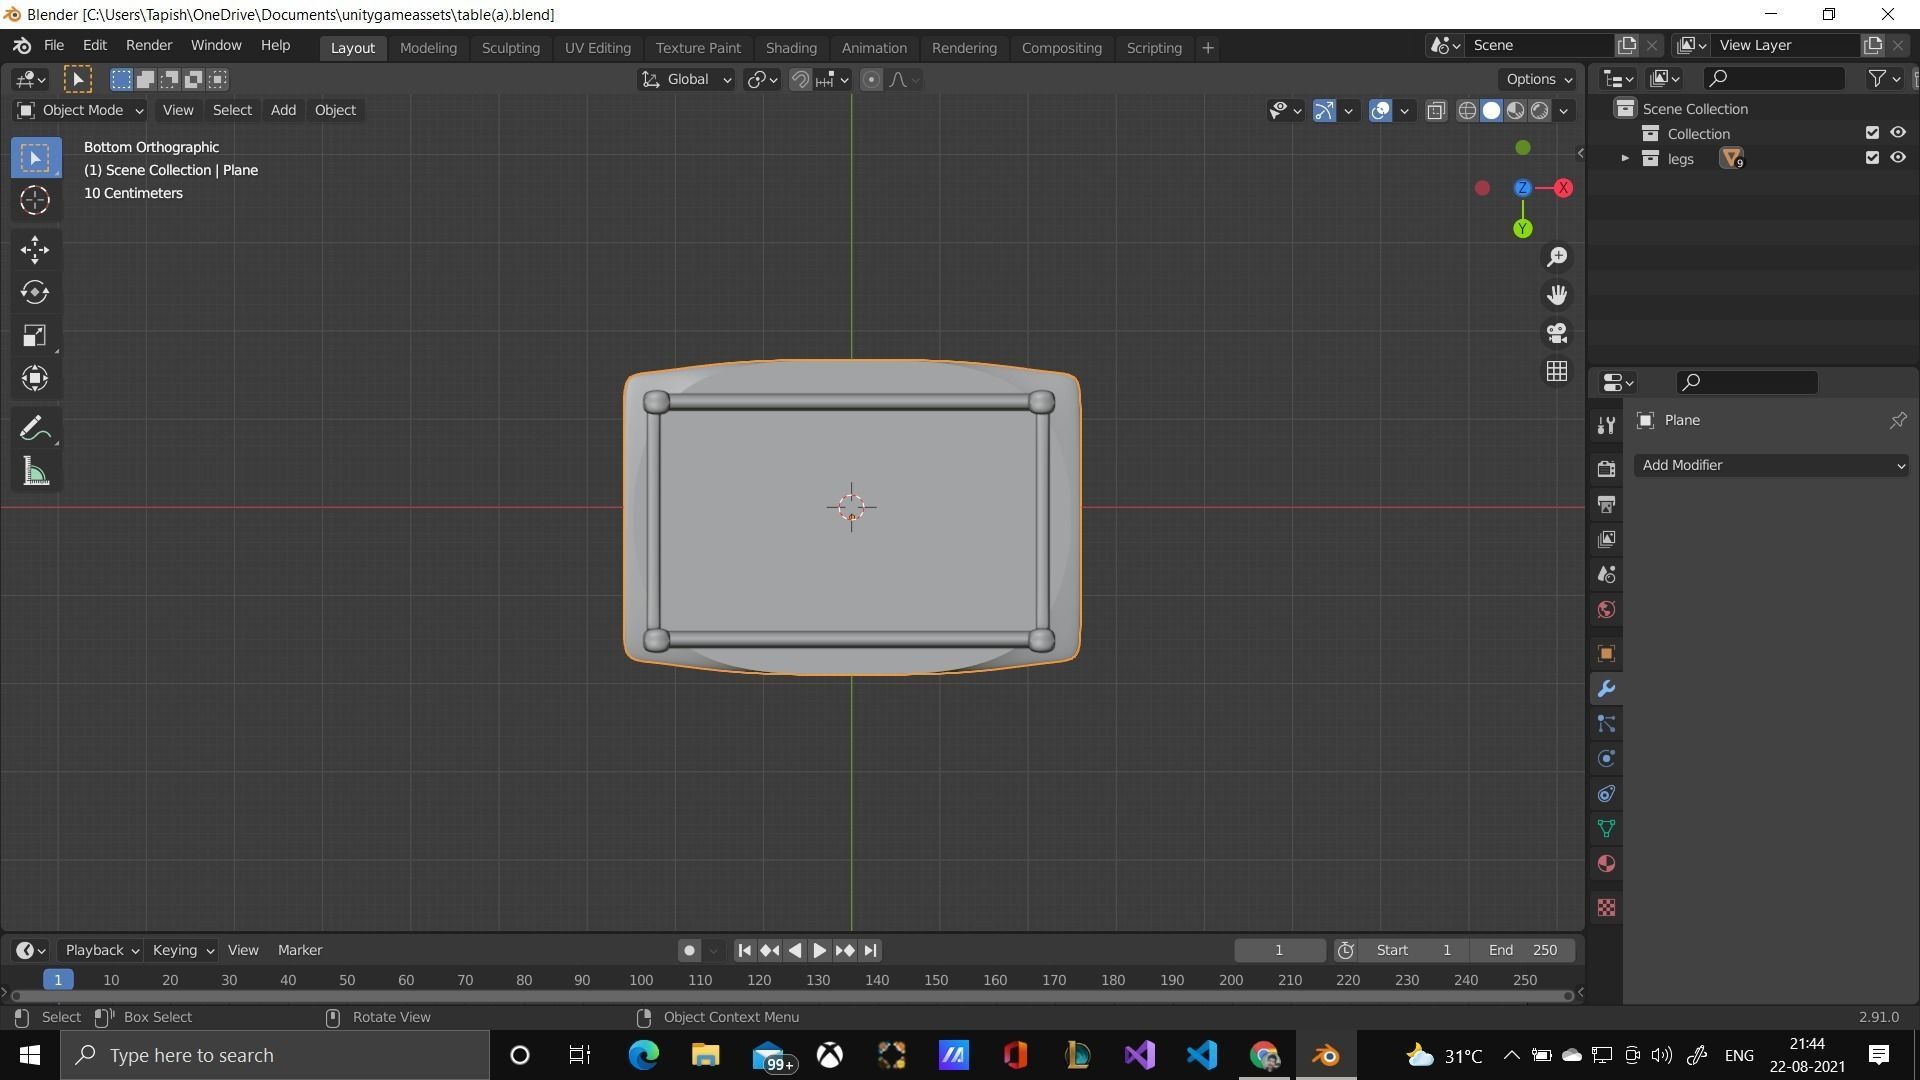Switch to wireframe shading
The image size is (1920, 1080).
tap(1467, 111)
